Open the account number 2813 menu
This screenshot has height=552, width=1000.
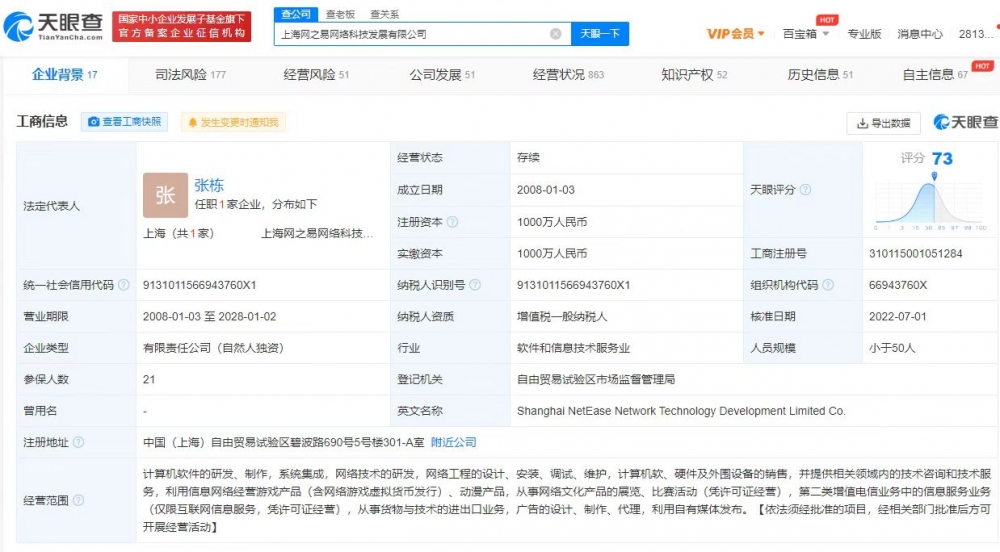click(x=976, y=34)
